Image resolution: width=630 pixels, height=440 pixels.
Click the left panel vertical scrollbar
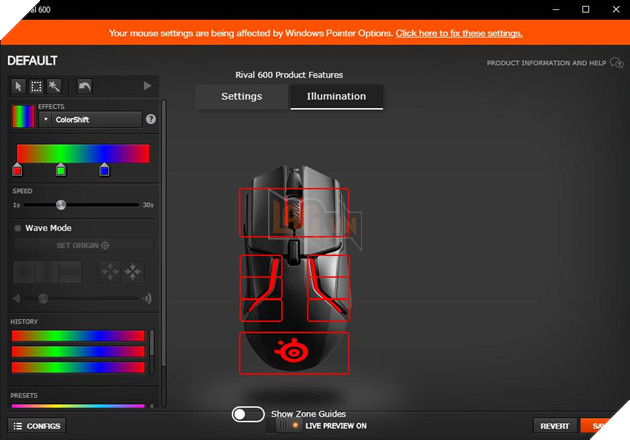[164, 233]
